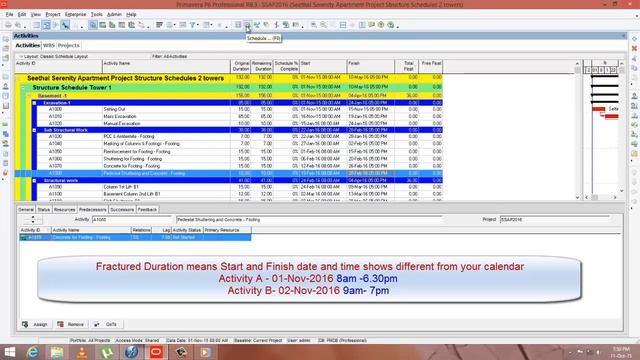Click the Timescale toolbar icon

click(182, 25)
